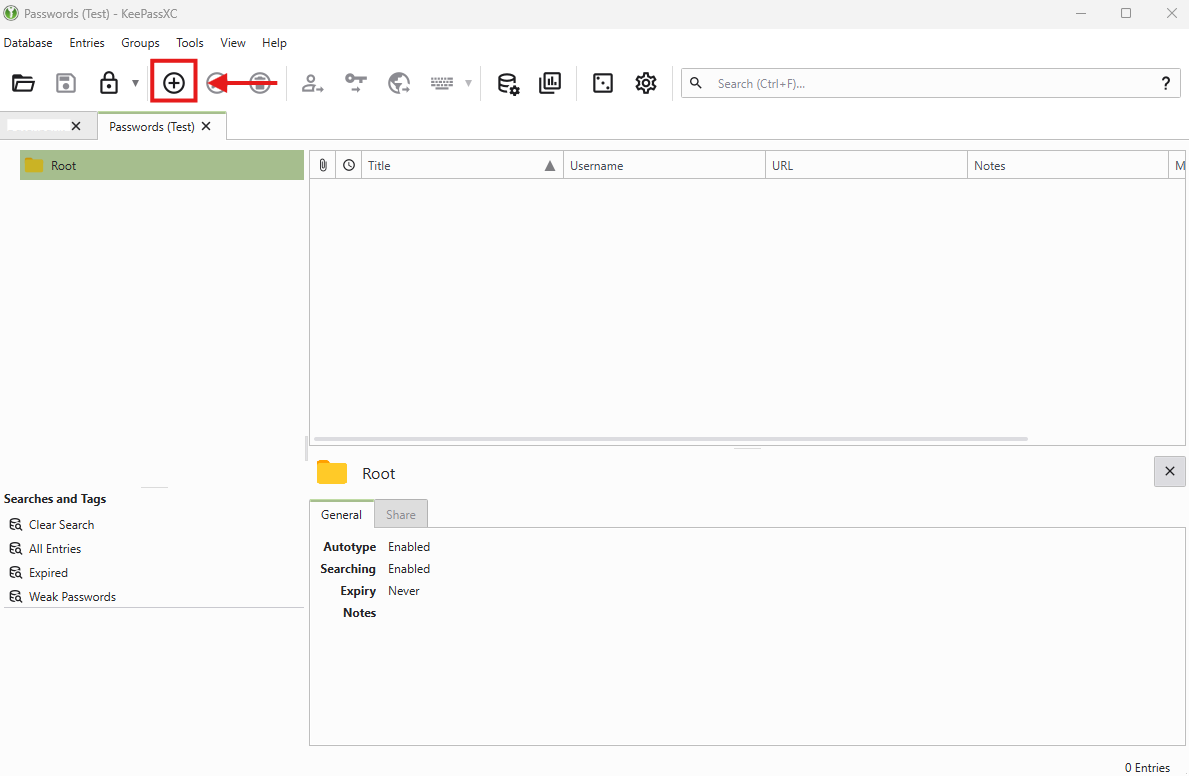Lock the database with padlock icon
The height and width of the screenshot is (776, 1189).
pyautogui.click(x=109, y=83)
